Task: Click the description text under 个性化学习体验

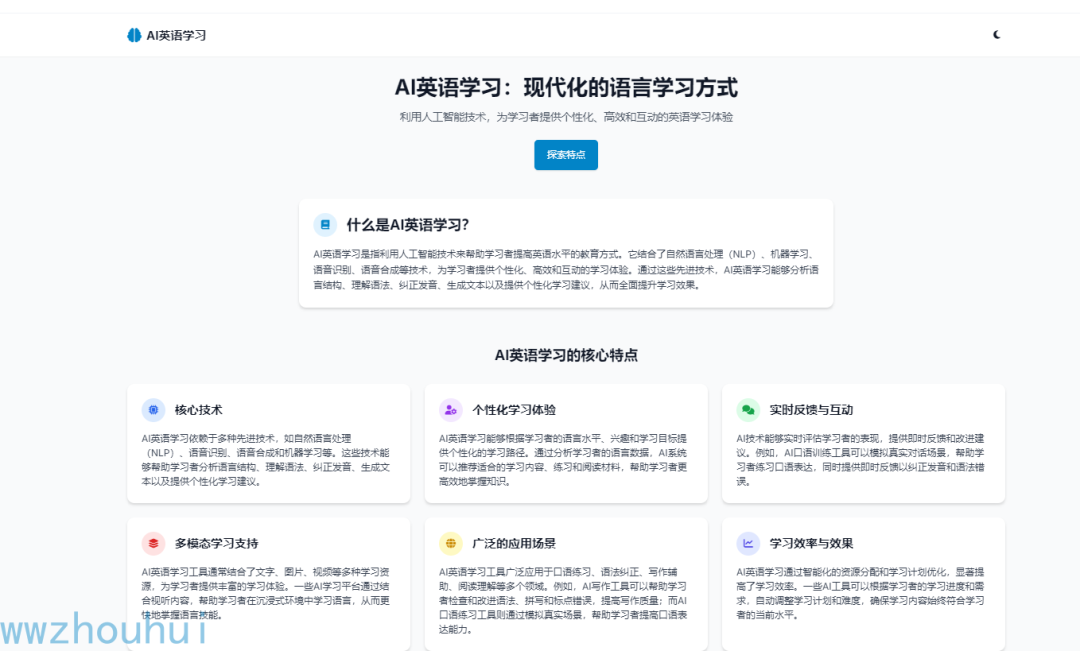Action: 563,459
